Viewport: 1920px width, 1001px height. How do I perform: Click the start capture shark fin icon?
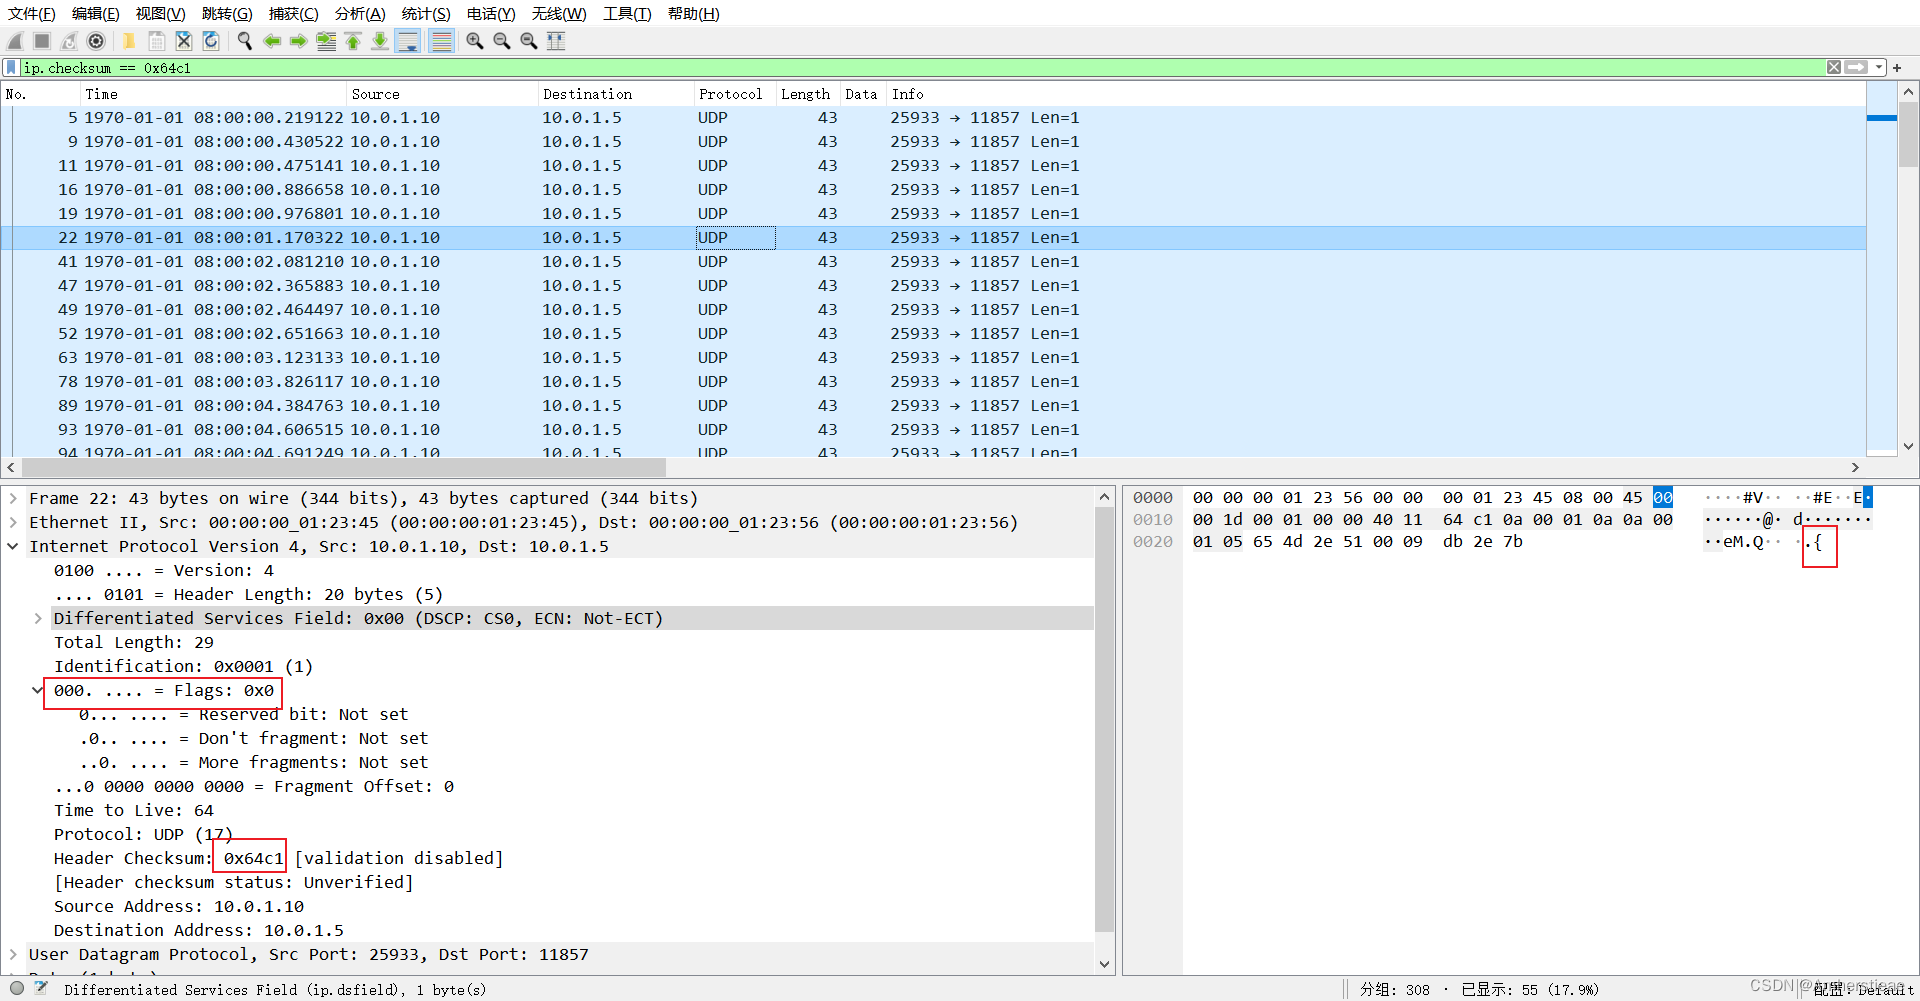coord(15,41)
